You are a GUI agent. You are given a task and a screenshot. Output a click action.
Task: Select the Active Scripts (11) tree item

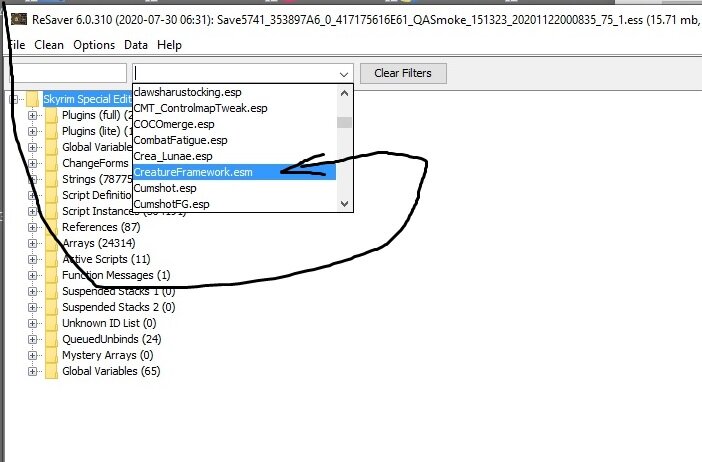[x=106, y=259]
